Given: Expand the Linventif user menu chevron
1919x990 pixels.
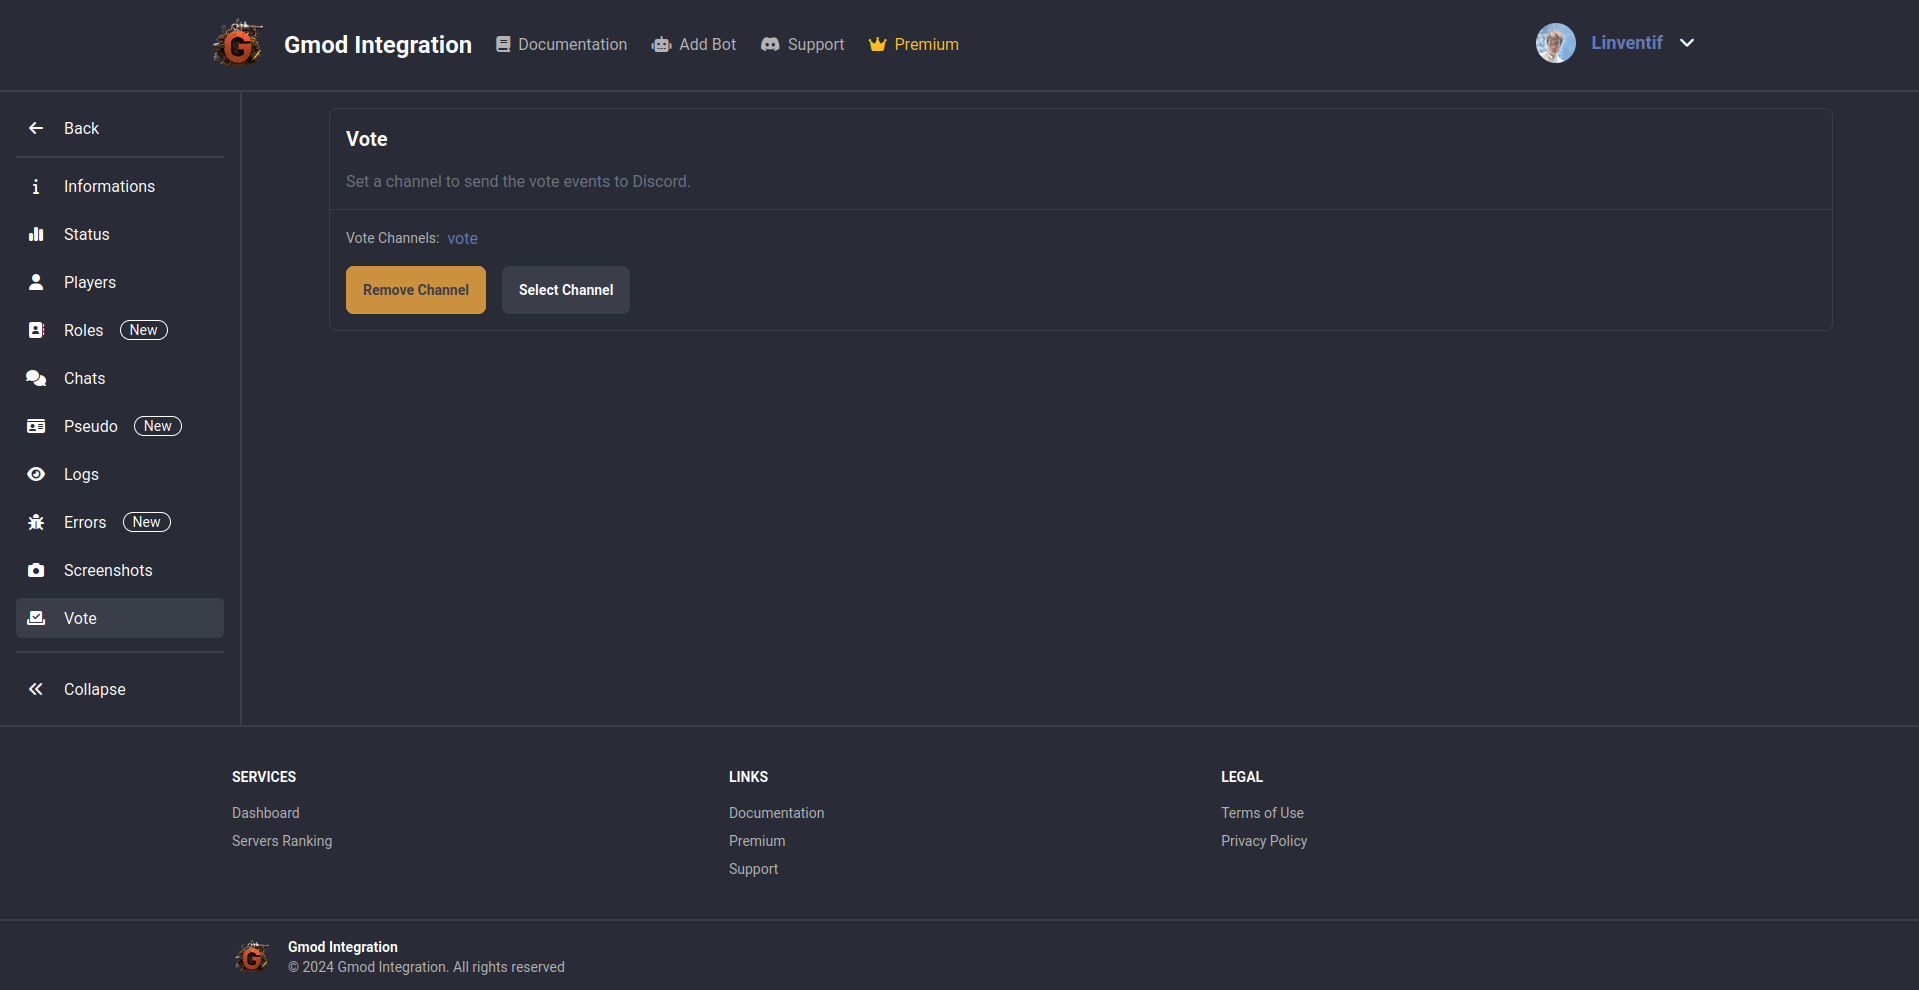Looking at the screenshot, I should coord(1687,43).
